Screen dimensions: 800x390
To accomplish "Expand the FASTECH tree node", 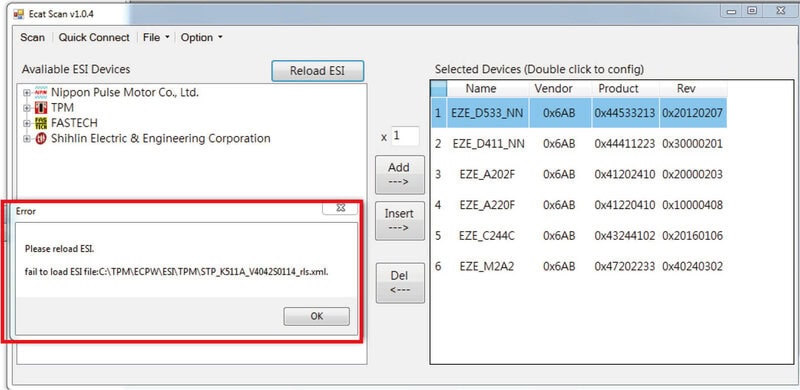I will 27,124.
